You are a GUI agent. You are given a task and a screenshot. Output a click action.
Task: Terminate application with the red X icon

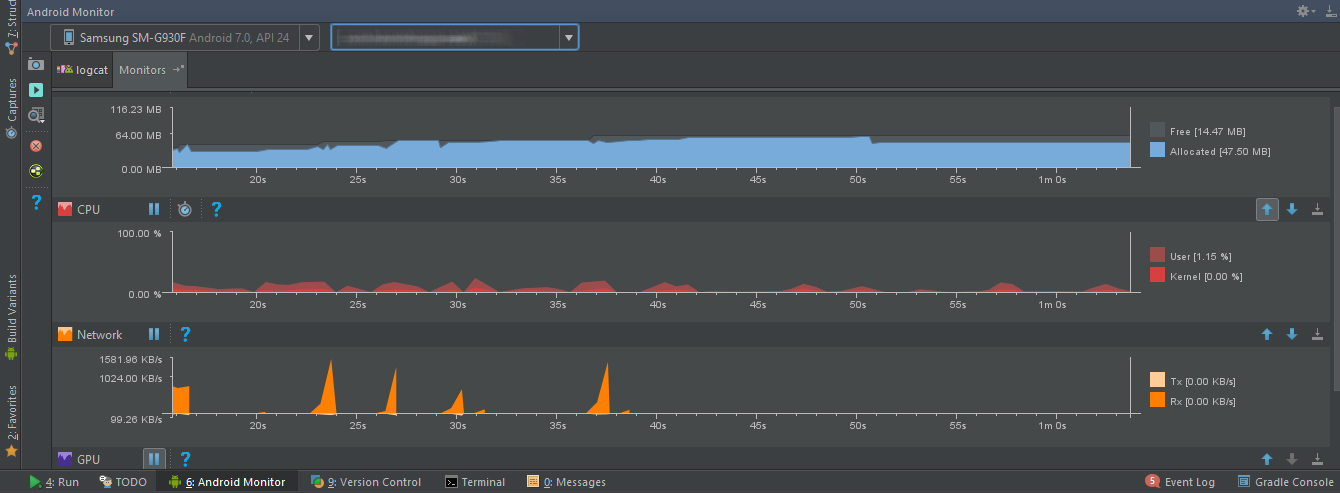pos(36,145)
